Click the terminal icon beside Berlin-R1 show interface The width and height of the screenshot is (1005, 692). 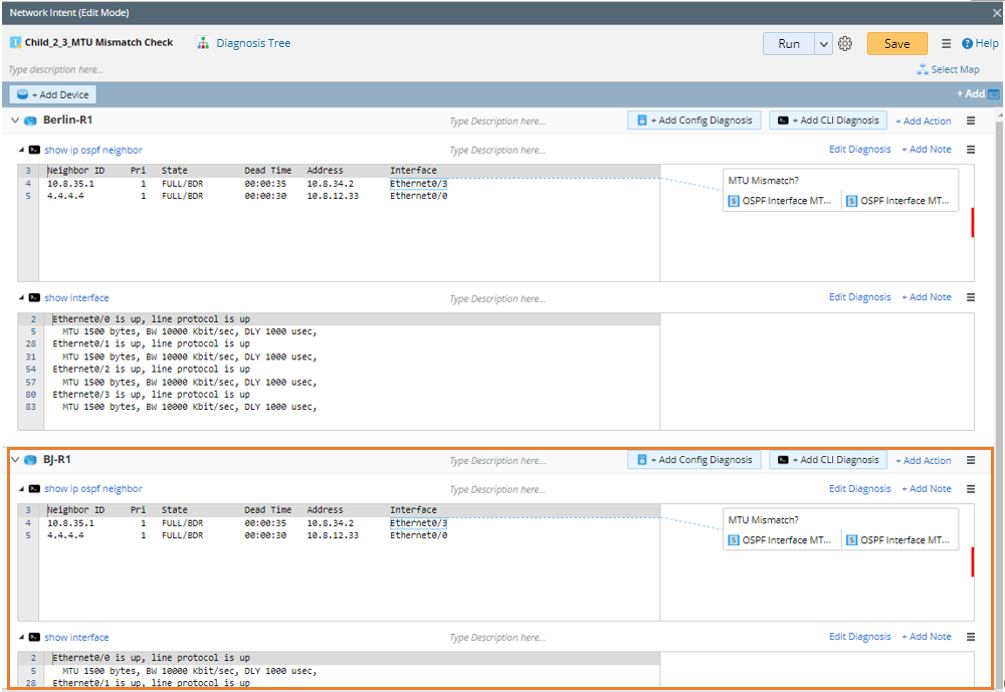[35, 298]
